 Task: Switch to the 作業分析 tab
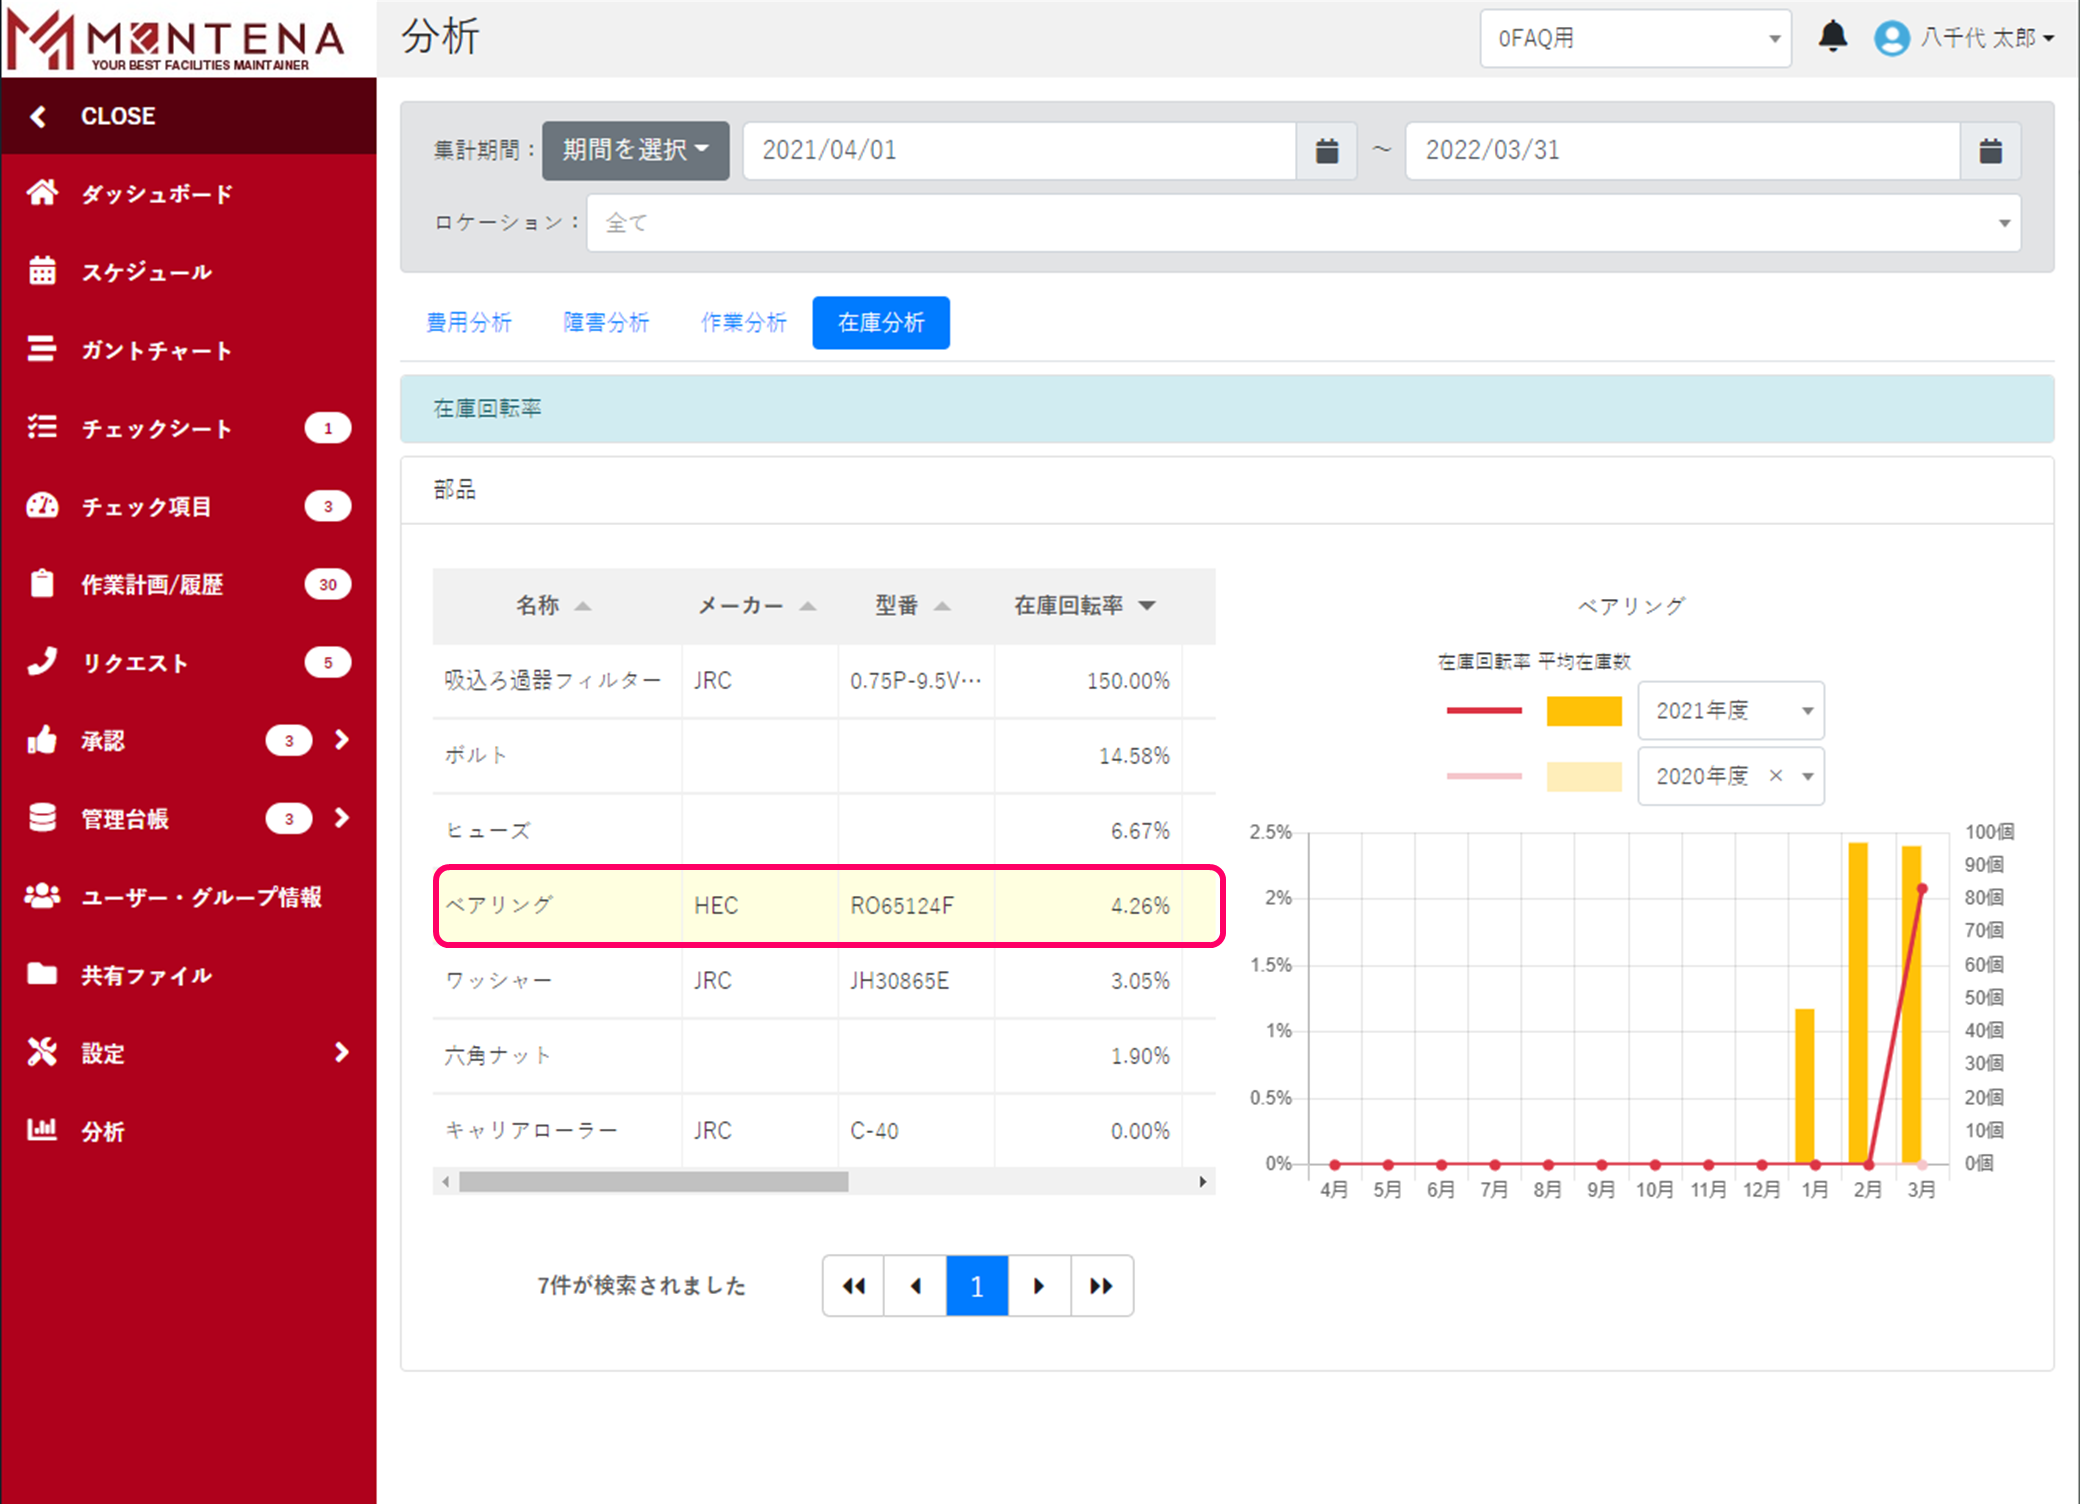tap(743, 323)
